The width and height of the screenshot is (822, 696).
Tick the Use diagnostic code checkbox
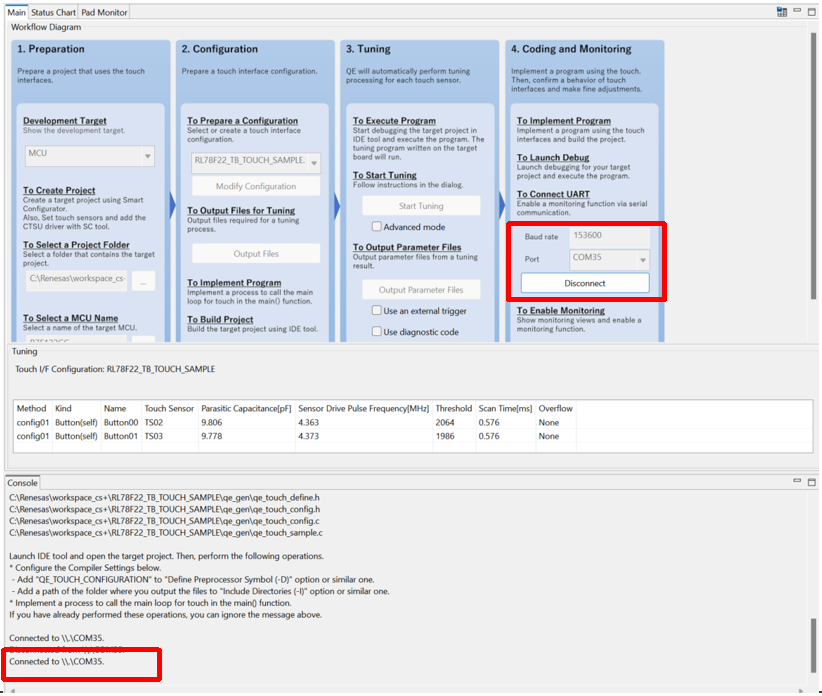coord(377,332)
